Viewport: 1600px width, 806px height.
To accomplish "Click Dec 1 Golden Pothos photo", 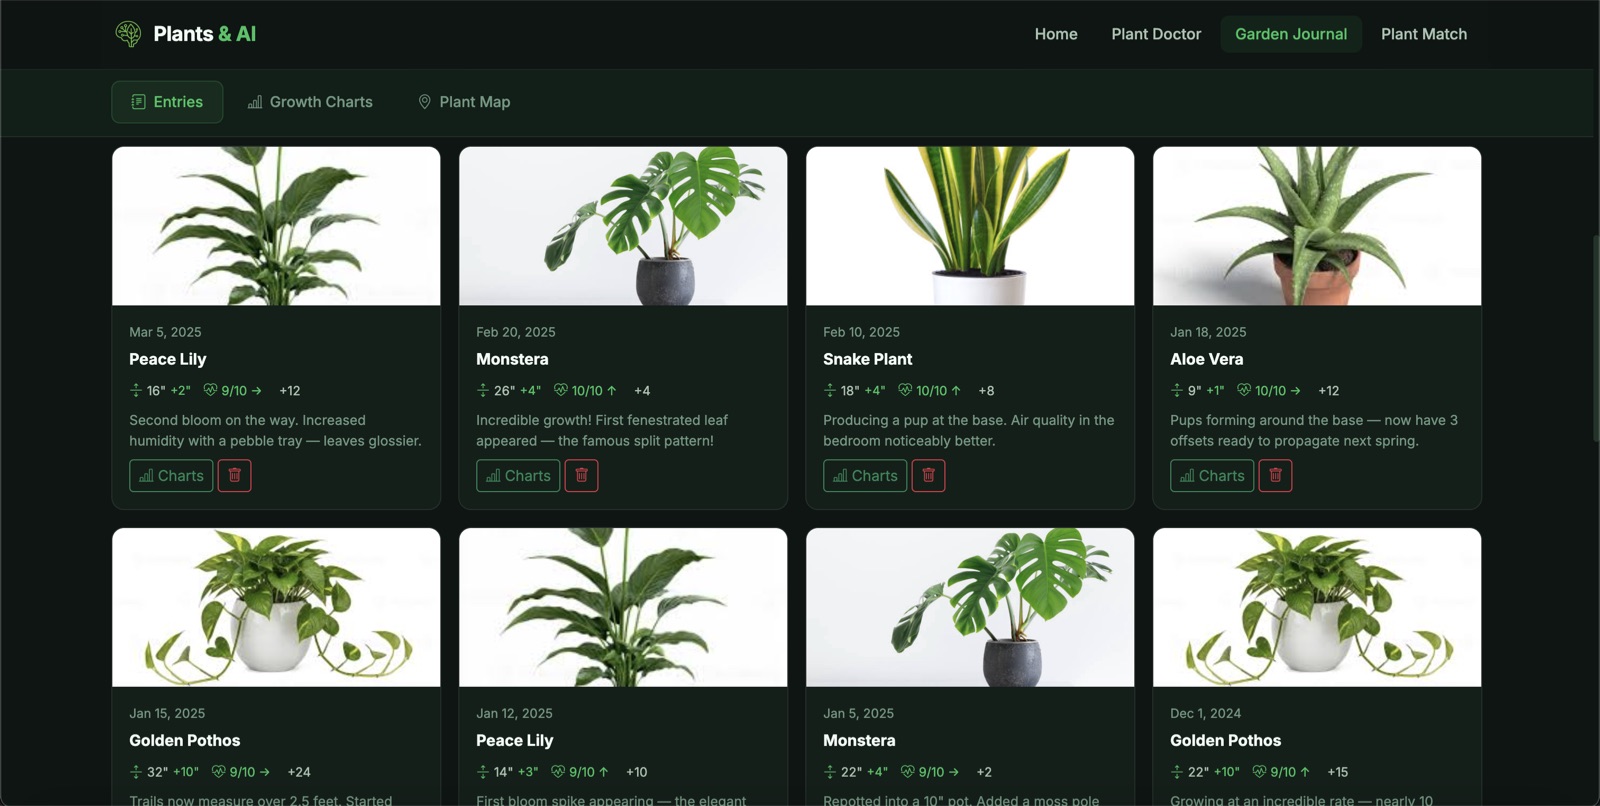I will click(1317, 607).
